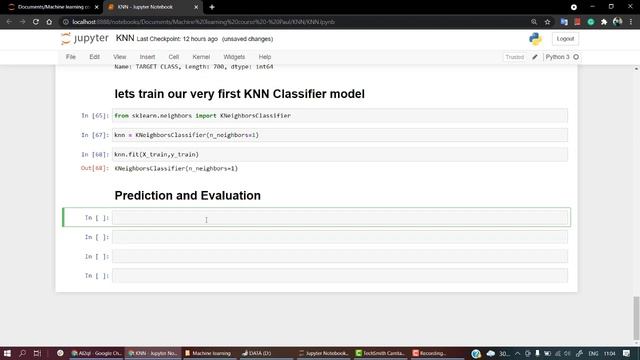
Task: Click the Trusted notebook button
Action: (x=514, y=57)
